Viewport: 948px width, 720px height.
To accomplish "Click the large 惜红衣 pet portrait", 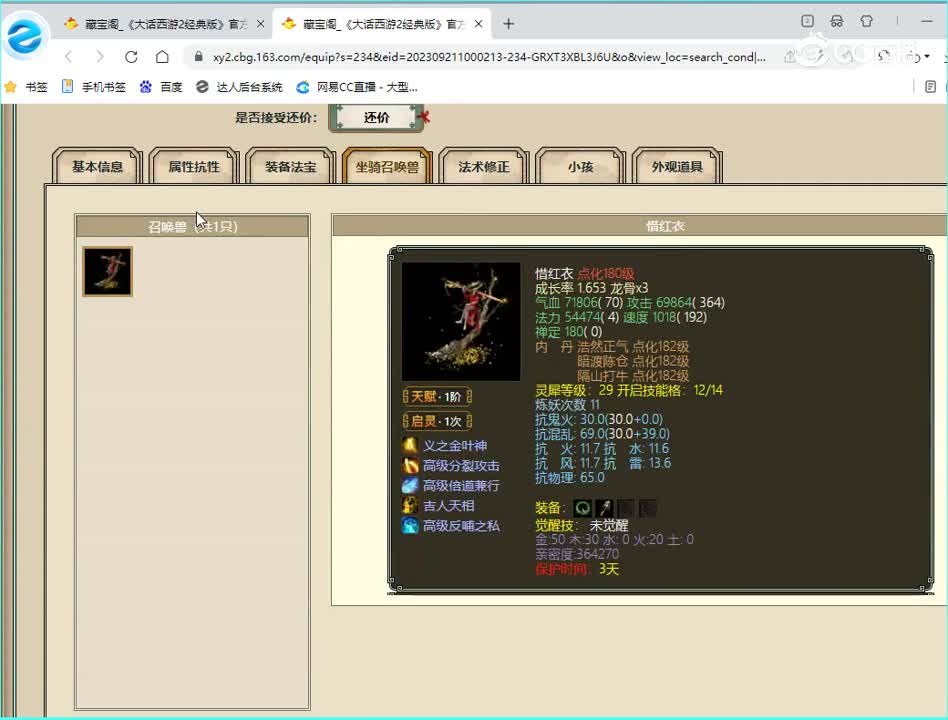I will 461,322.
